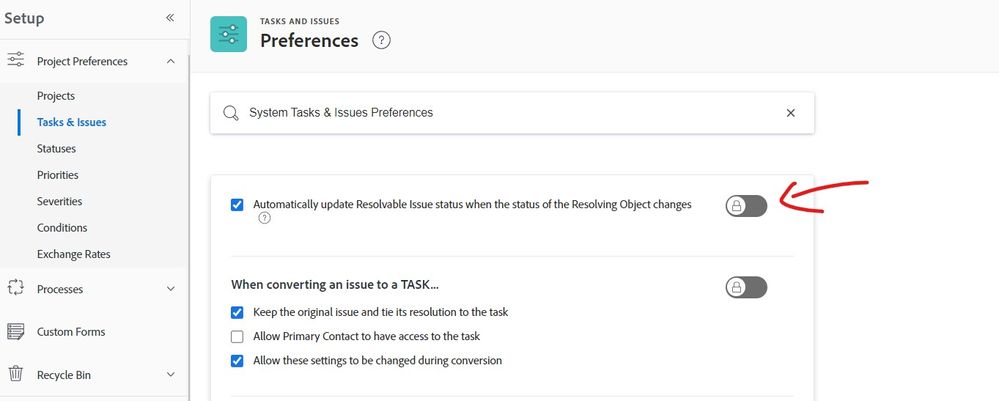This screenshot has width=999, height=401.
Task: Click the Processes icon in sidebar
Action: 15,288
